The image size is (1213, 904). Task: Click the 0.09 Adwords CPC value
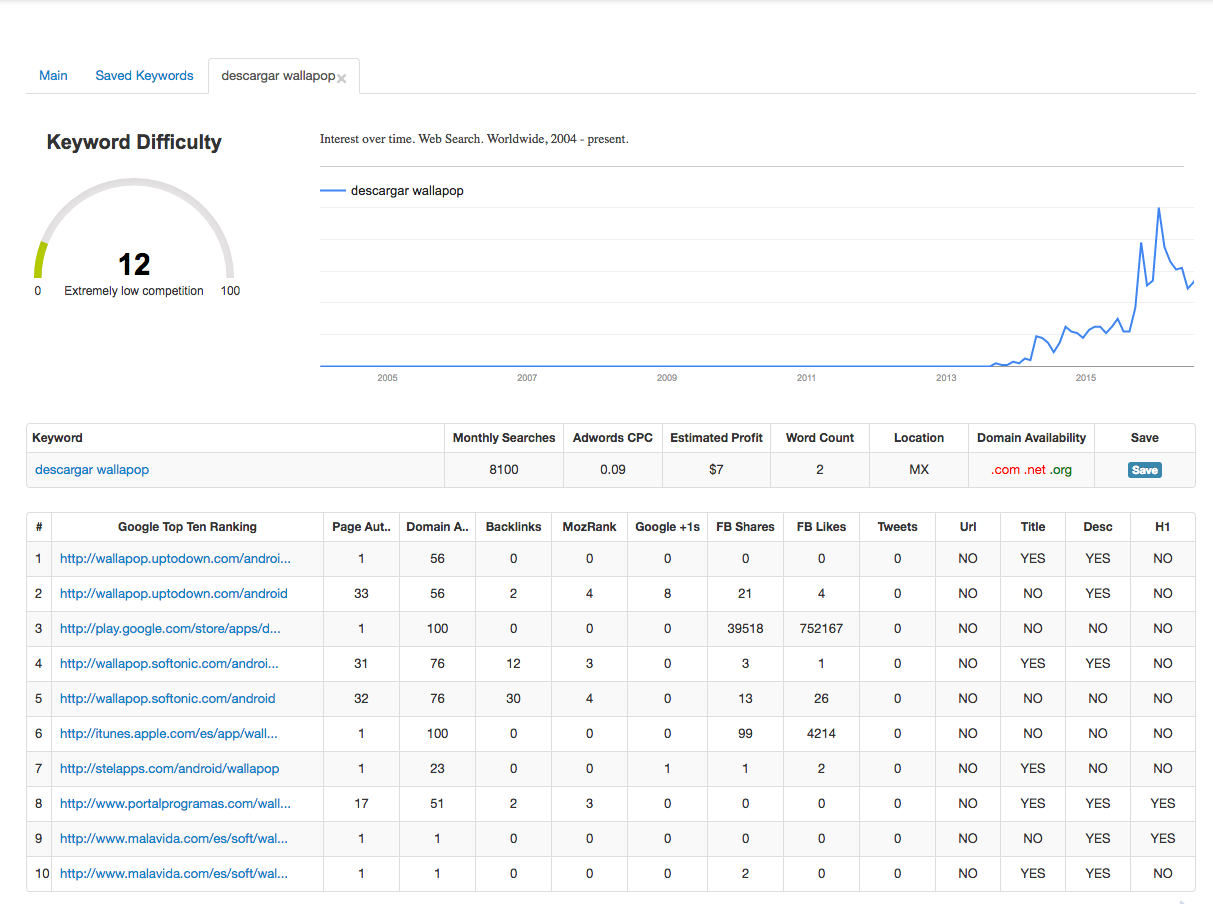click(612, 469)
